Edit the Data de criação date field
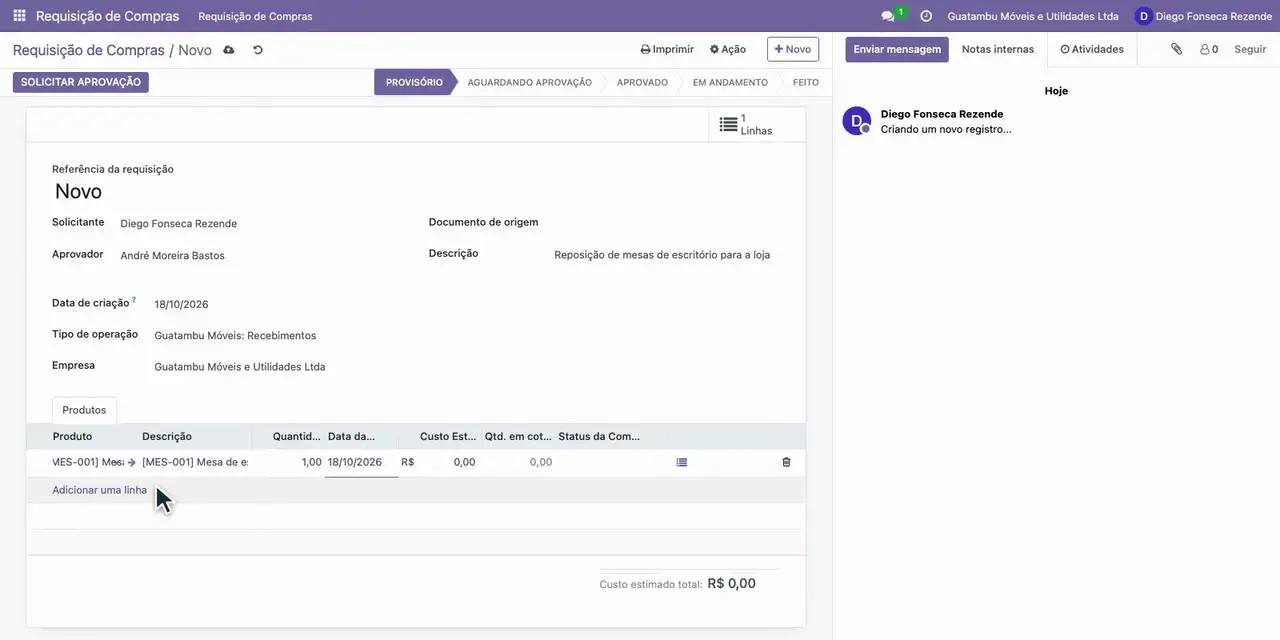Image resolution: width=1280 pixels, height=640 pixels. point(278,304)
